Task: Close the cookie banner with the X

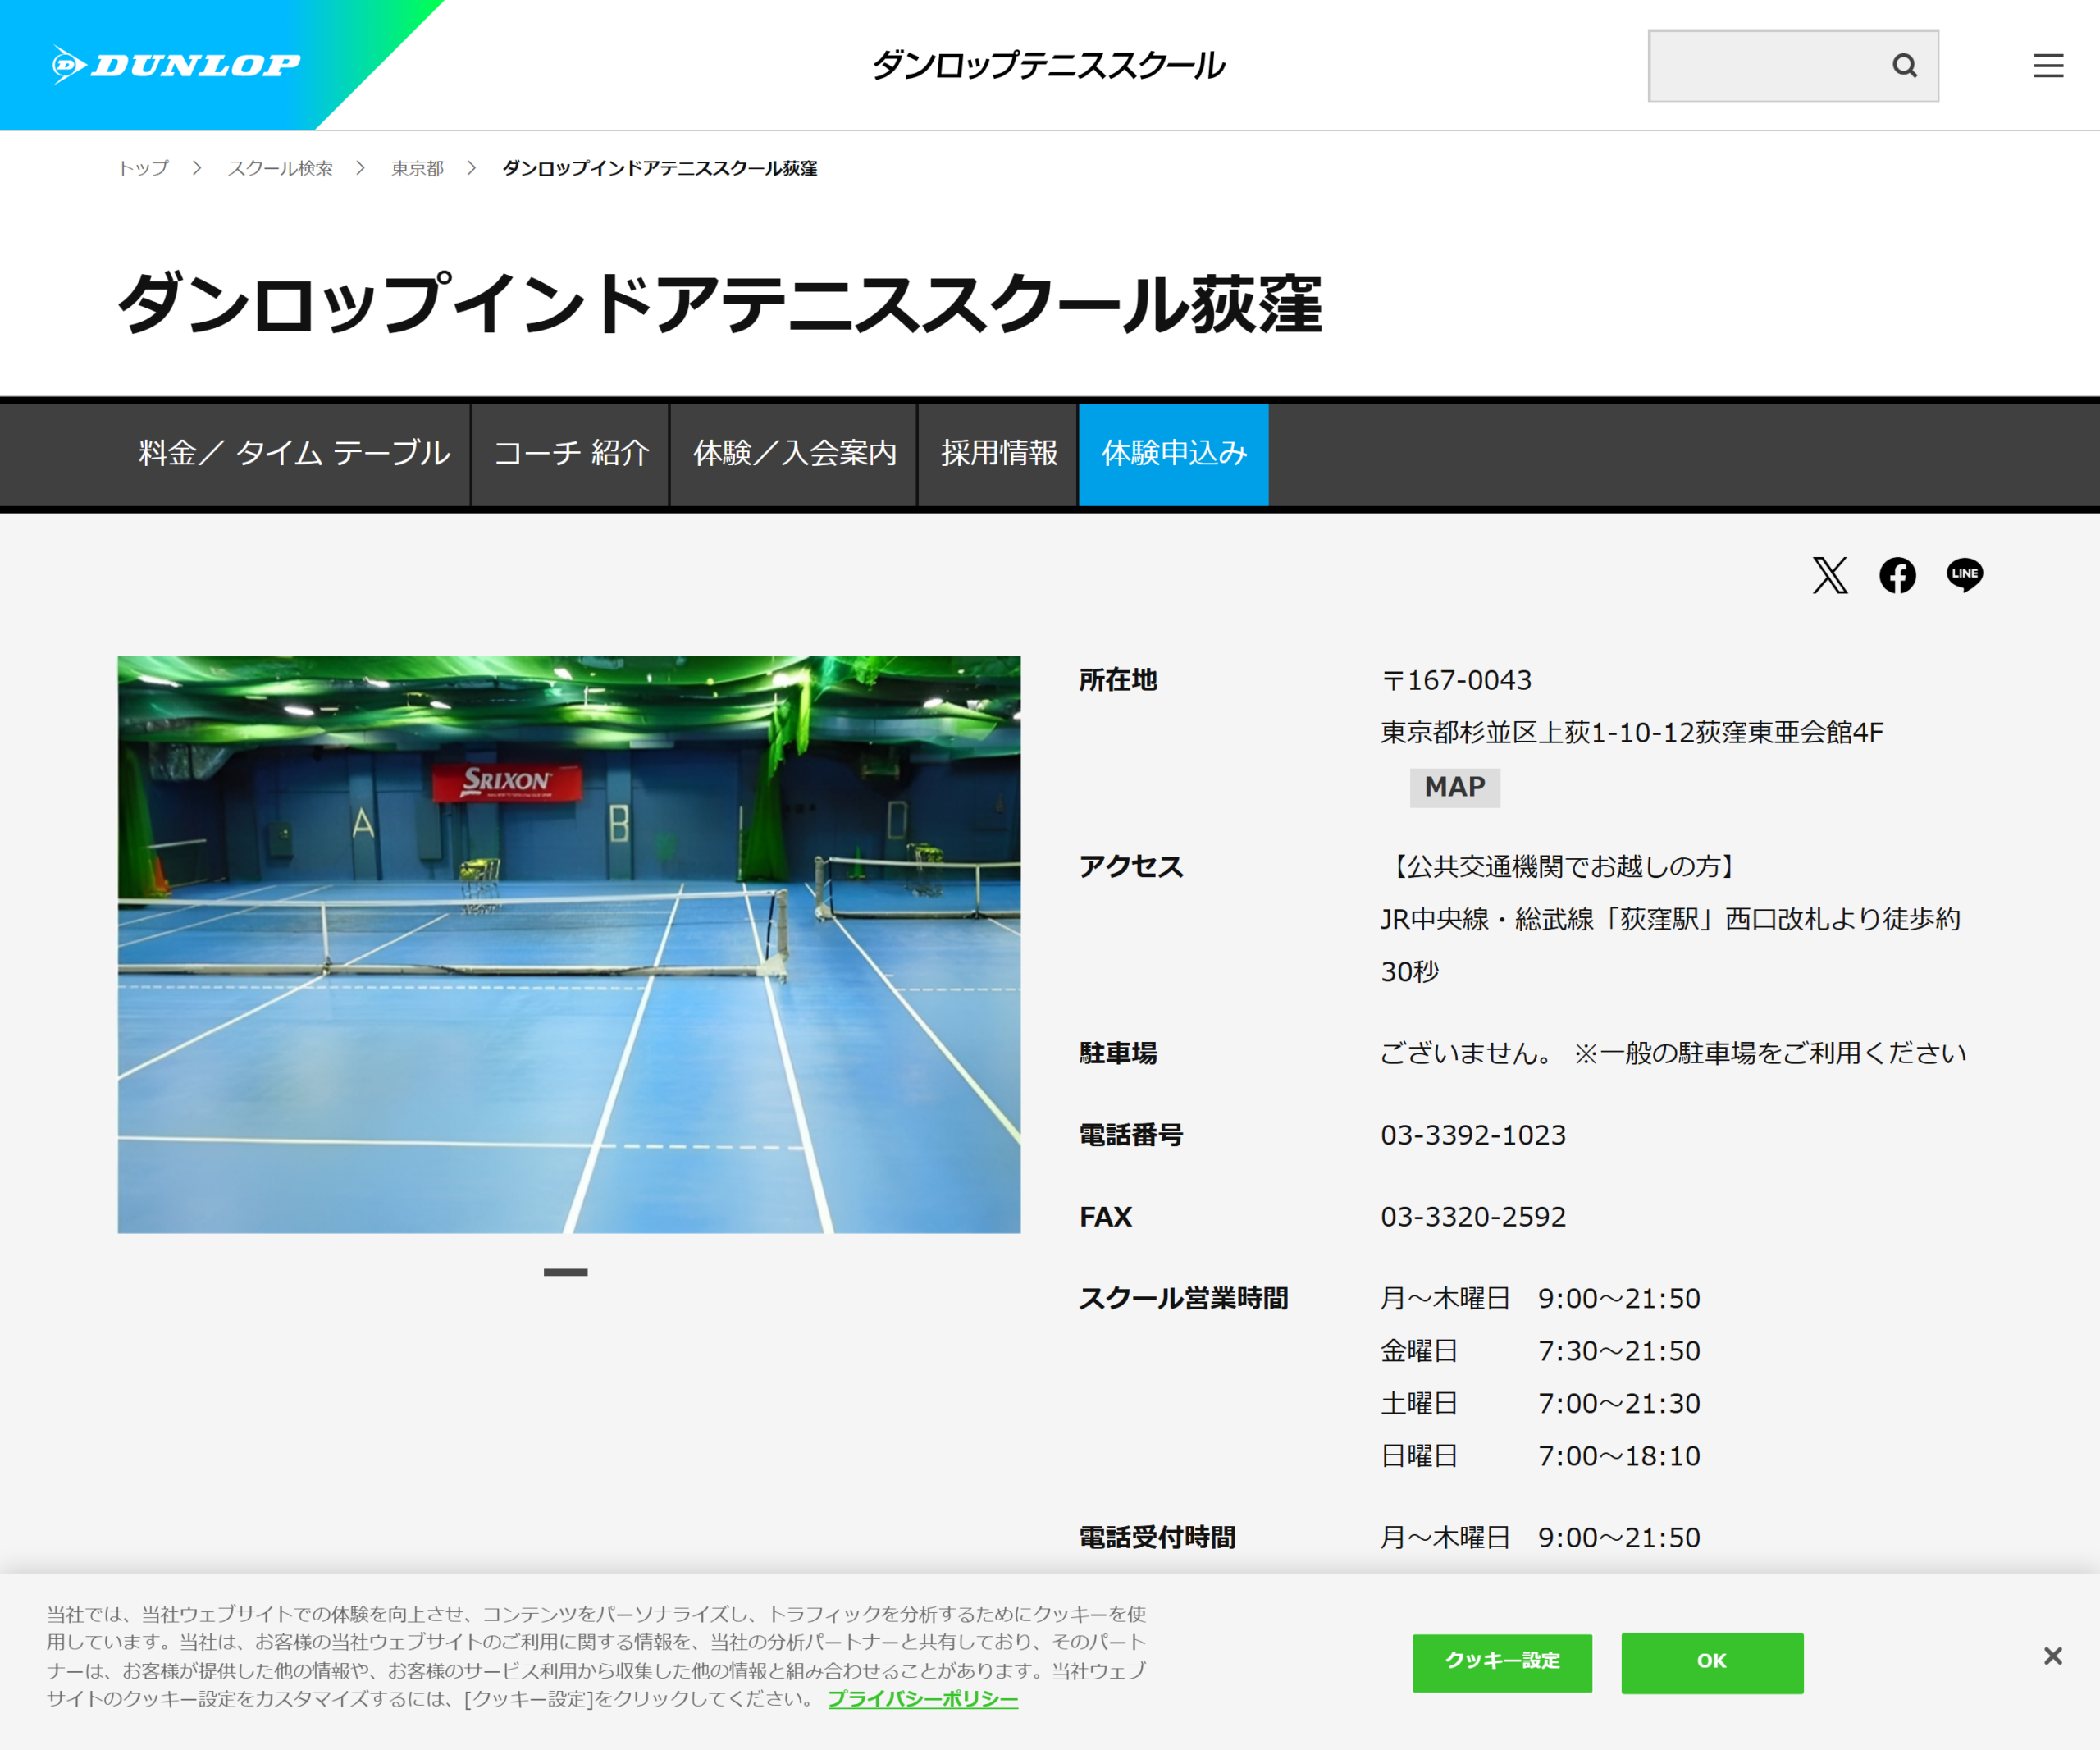Action: tap(2052, 1656)
